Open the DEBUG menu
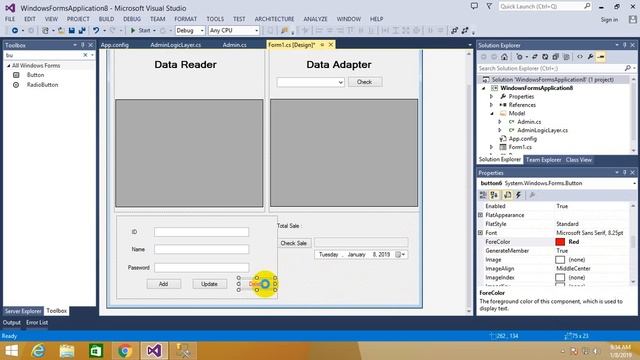Image resolution: width=640 pixels, height=360 pixels. 132,19
